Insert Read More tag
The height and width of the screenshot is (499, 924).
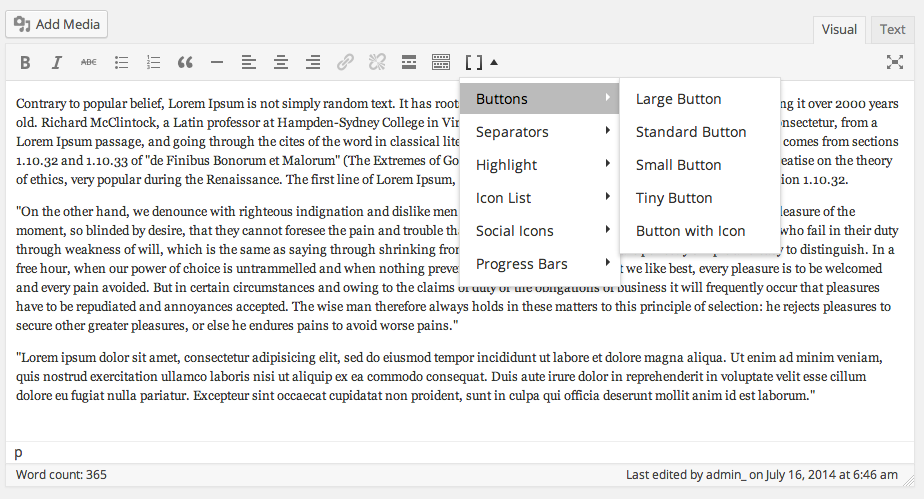(x=409, y=62)
